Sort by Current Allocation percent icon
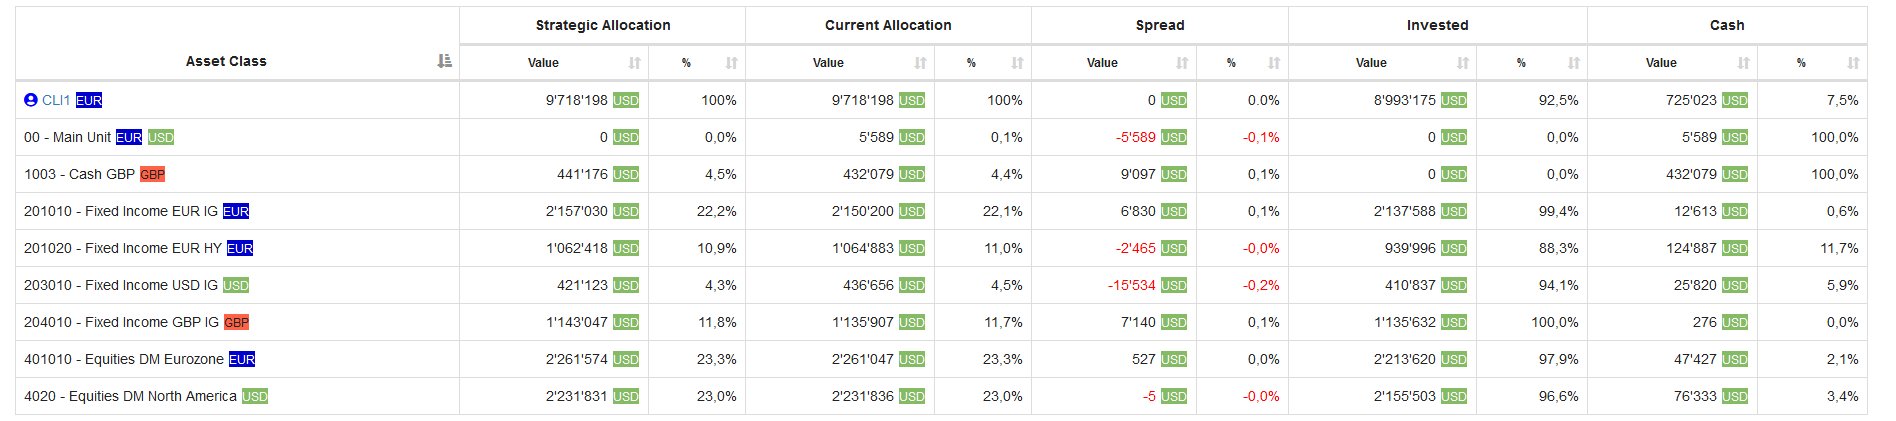 1018,63
